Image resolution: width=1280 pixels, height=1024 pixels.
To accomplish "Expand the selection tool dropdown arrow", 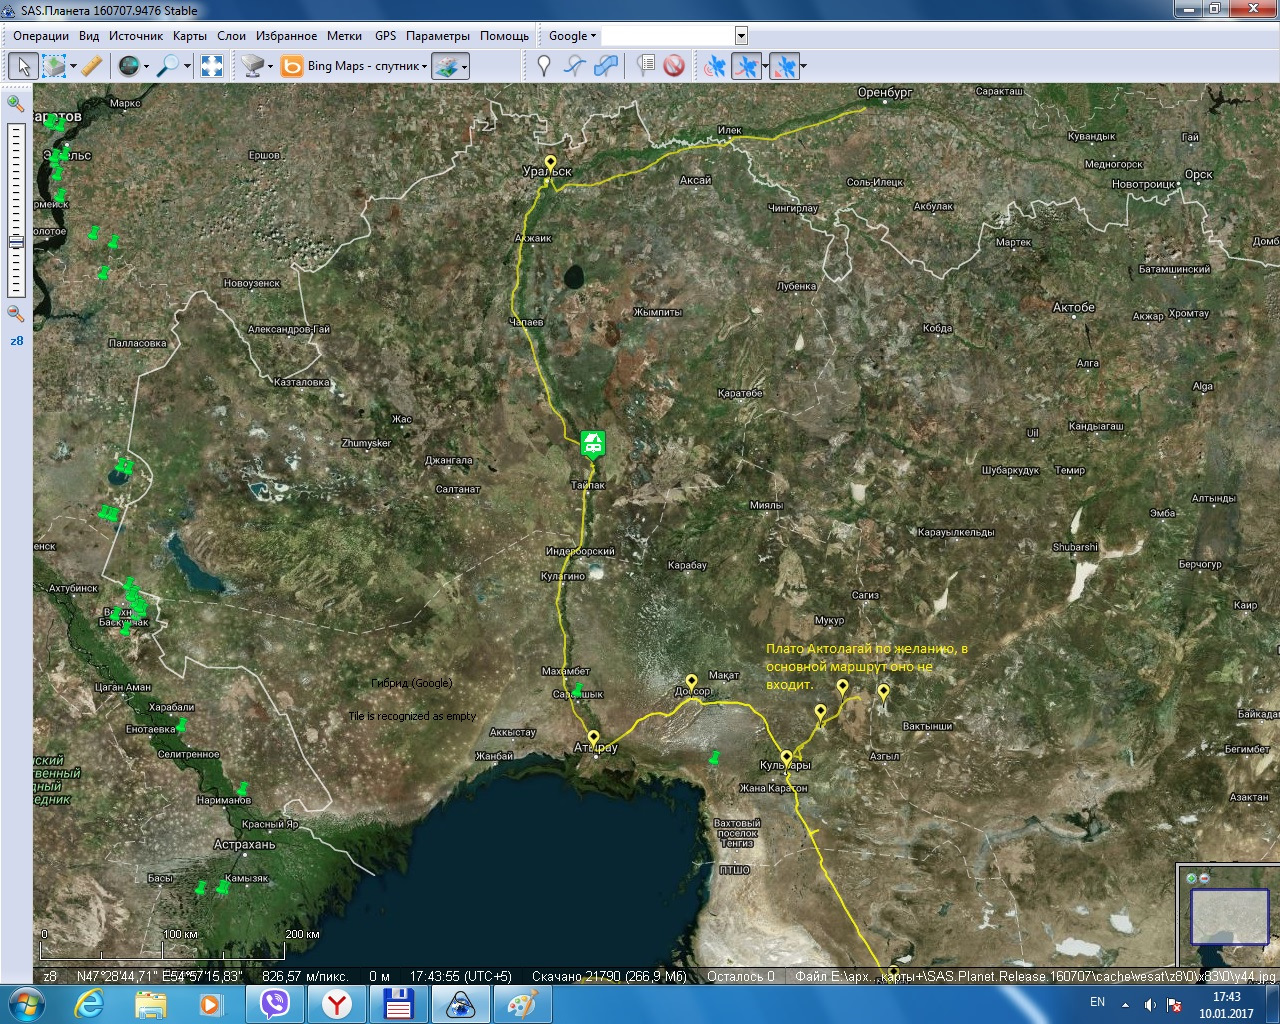I will tap(73, 67).
